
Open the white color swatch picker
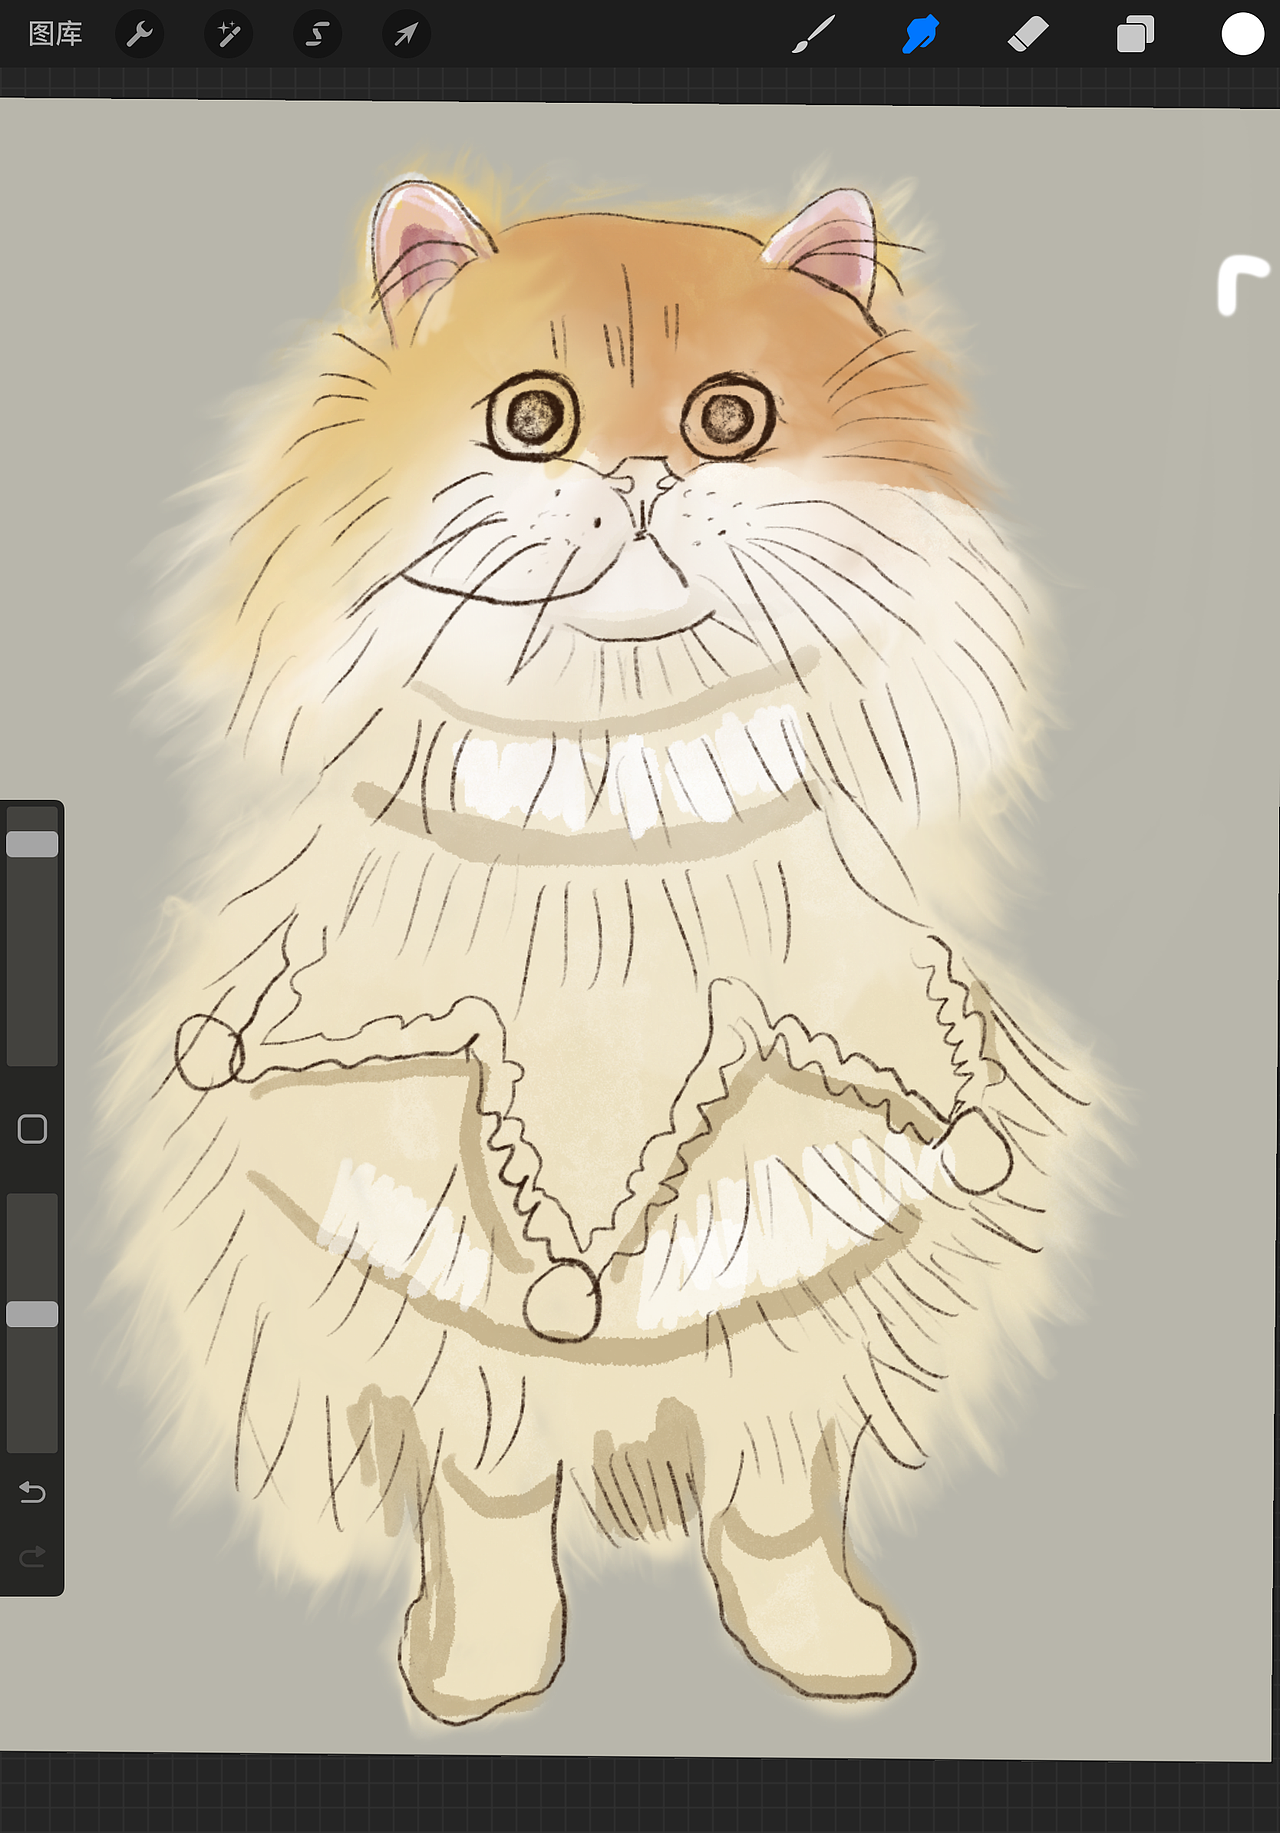pos(1243,35)
